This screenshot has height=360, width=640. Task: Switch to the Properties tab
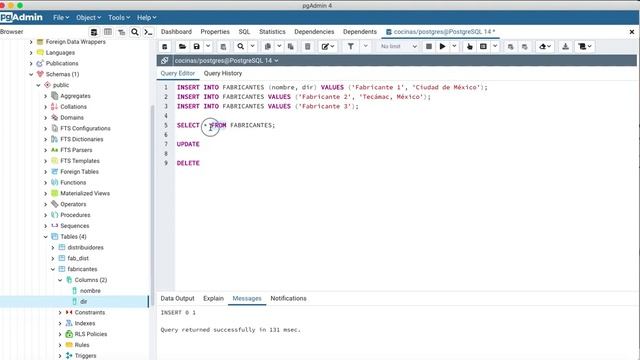(215, 32)
